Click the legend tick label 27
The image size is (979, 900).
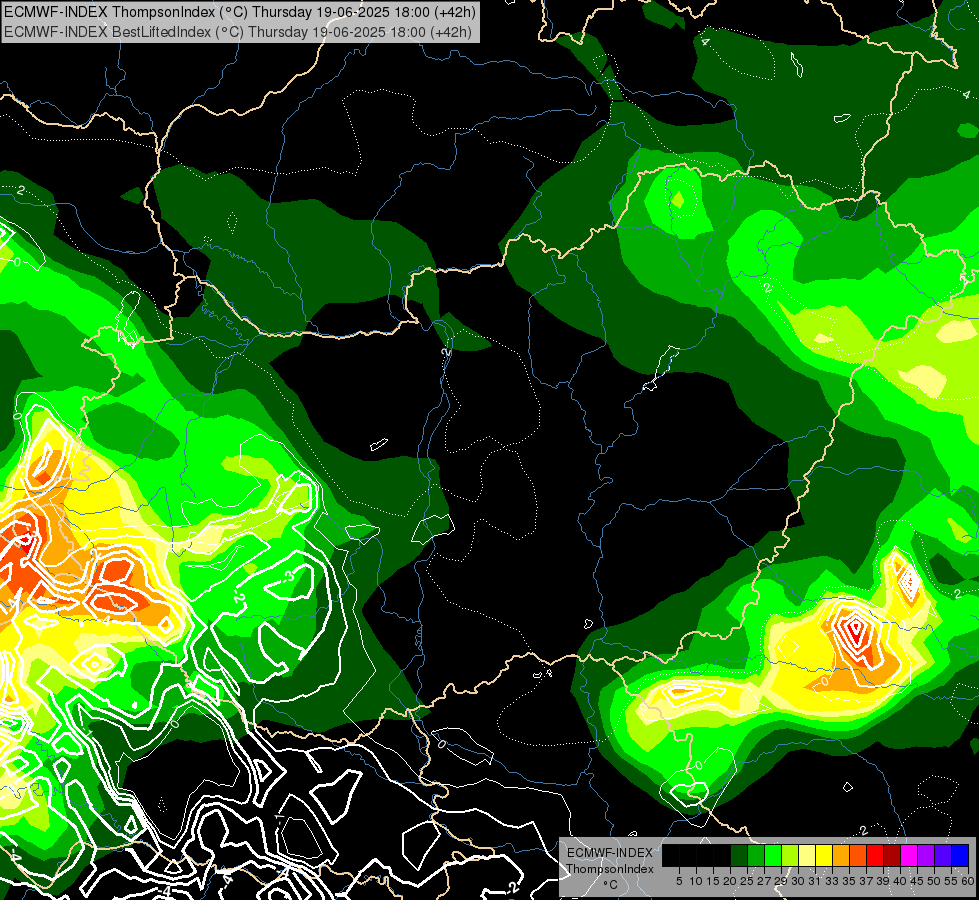pos(764,881)
